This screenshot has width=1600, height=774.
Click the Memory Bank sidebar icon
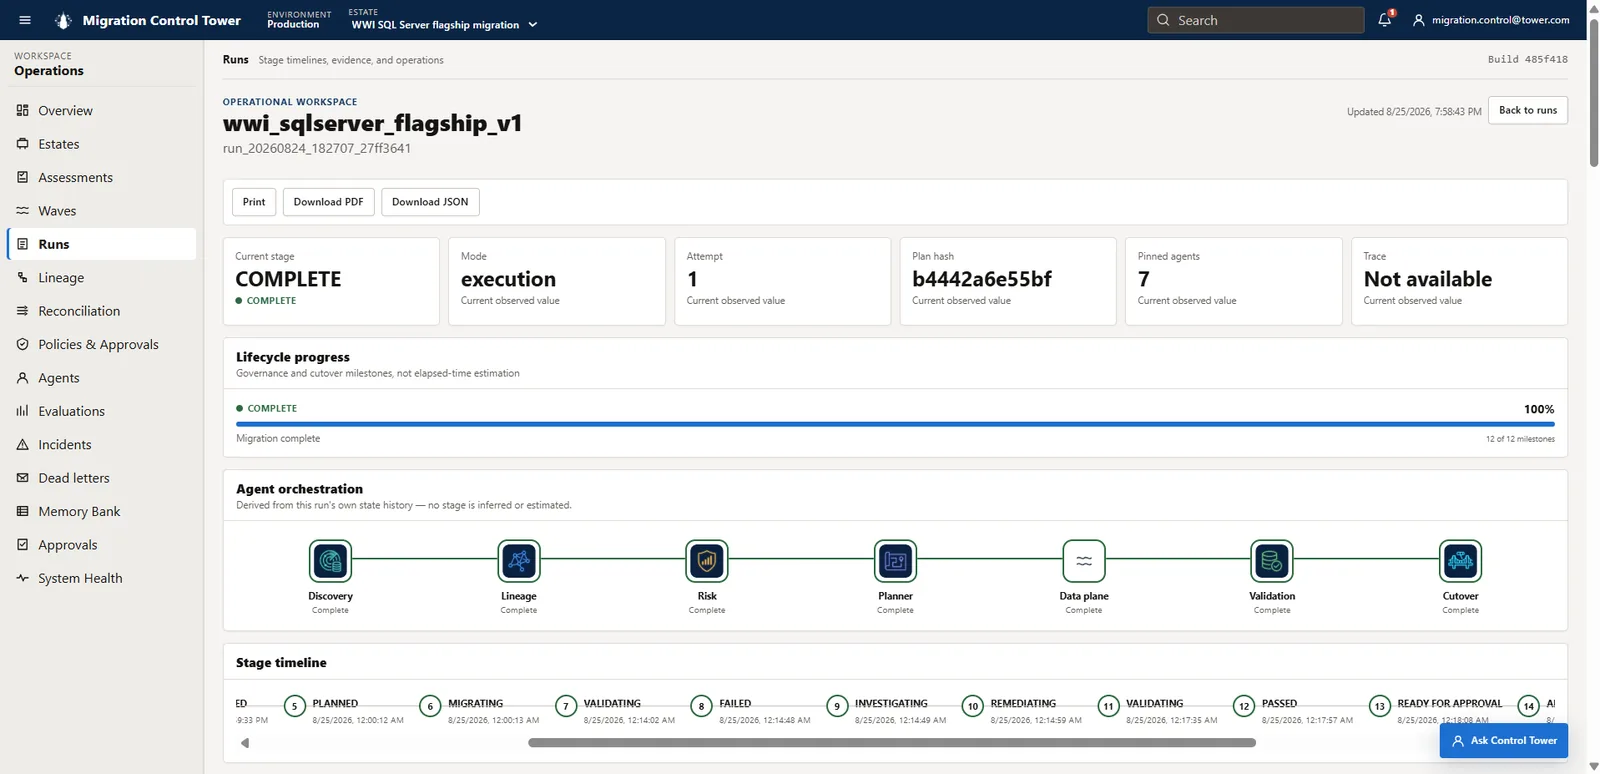coord(22,511)
